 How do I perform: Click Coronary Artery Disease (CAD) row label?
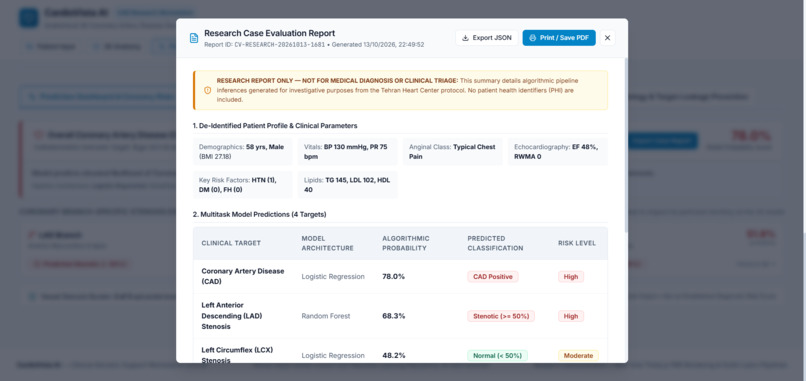243,276
